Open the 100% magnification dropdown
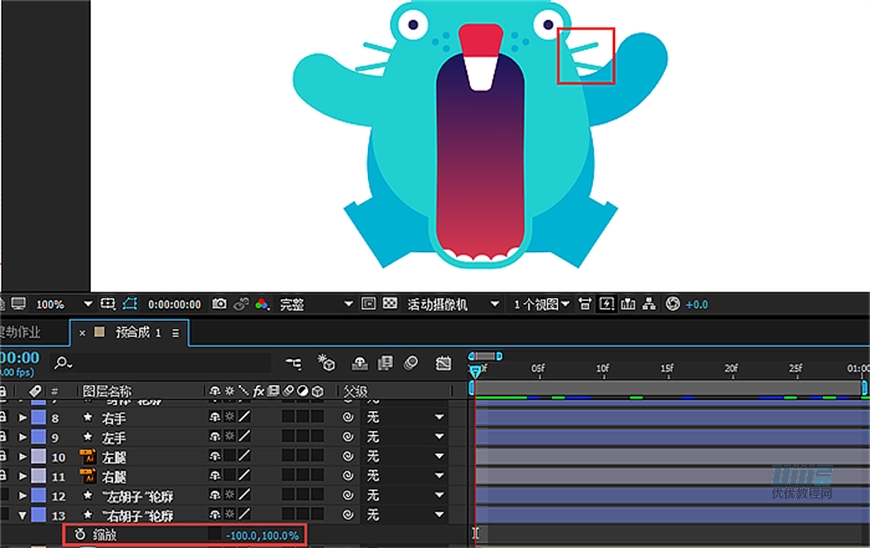This screenshot has width=870, height=548. 87,304
